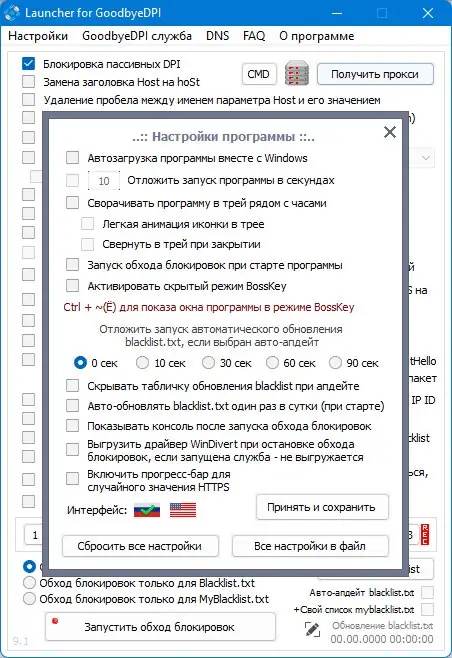Select the 0 сек delay radio
Viewport: 452px width, 658px height.
[80, 363]
